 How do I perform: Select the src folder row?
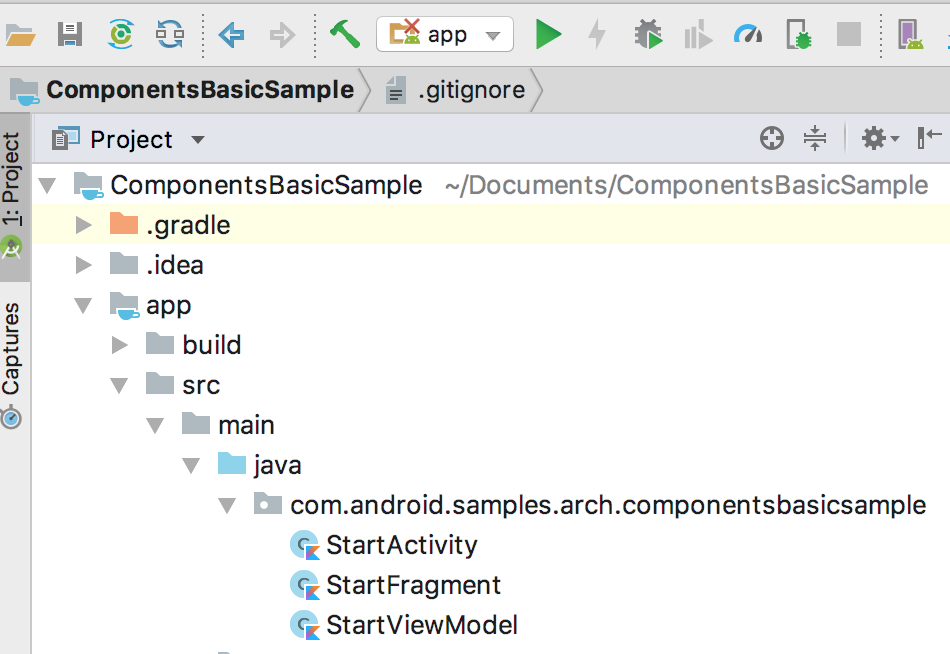click(x=491, y=385)
